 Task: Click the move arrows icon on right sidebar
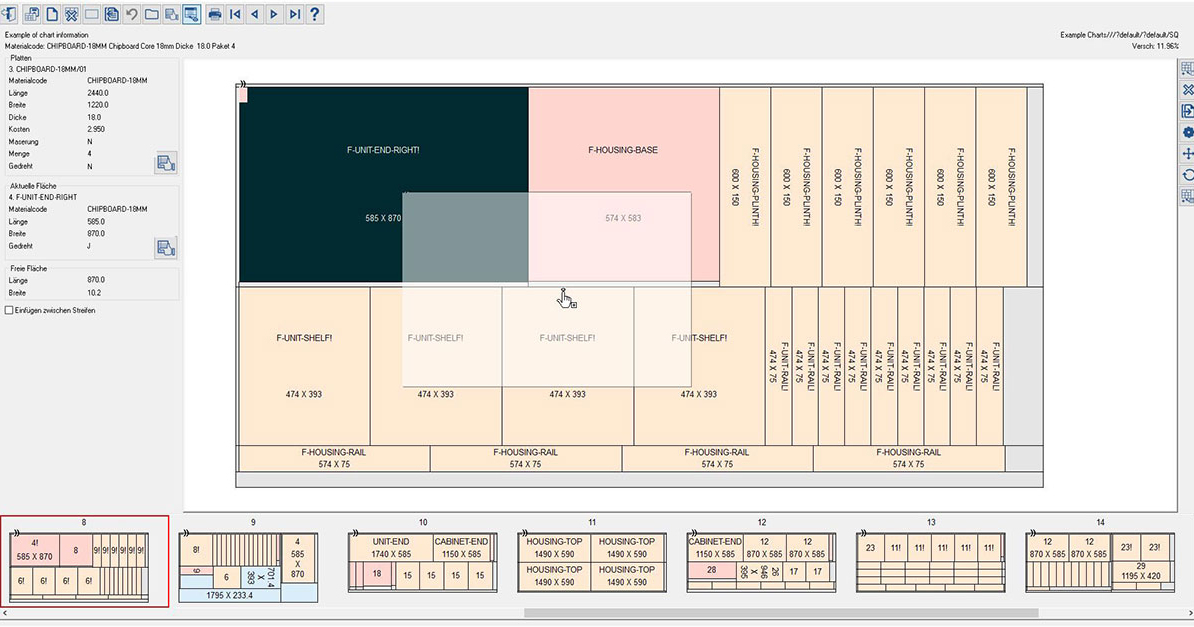(1188, 154)
